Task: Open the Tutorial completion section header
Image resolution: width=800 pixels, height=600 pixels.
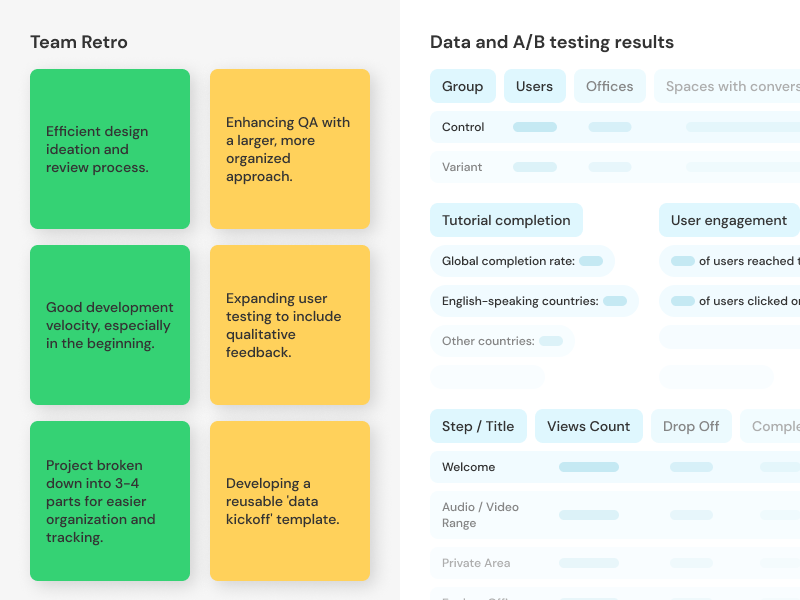Action: click(506, 220)
